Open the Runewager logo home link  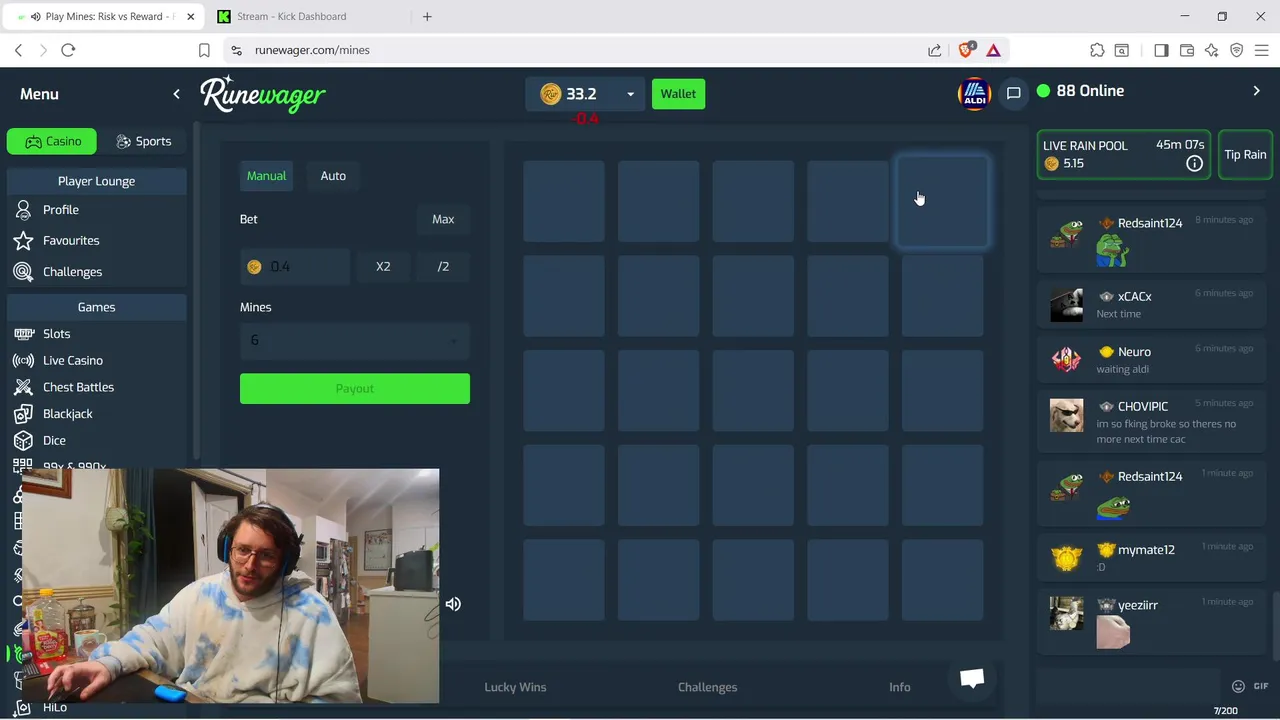pos(263,94)
